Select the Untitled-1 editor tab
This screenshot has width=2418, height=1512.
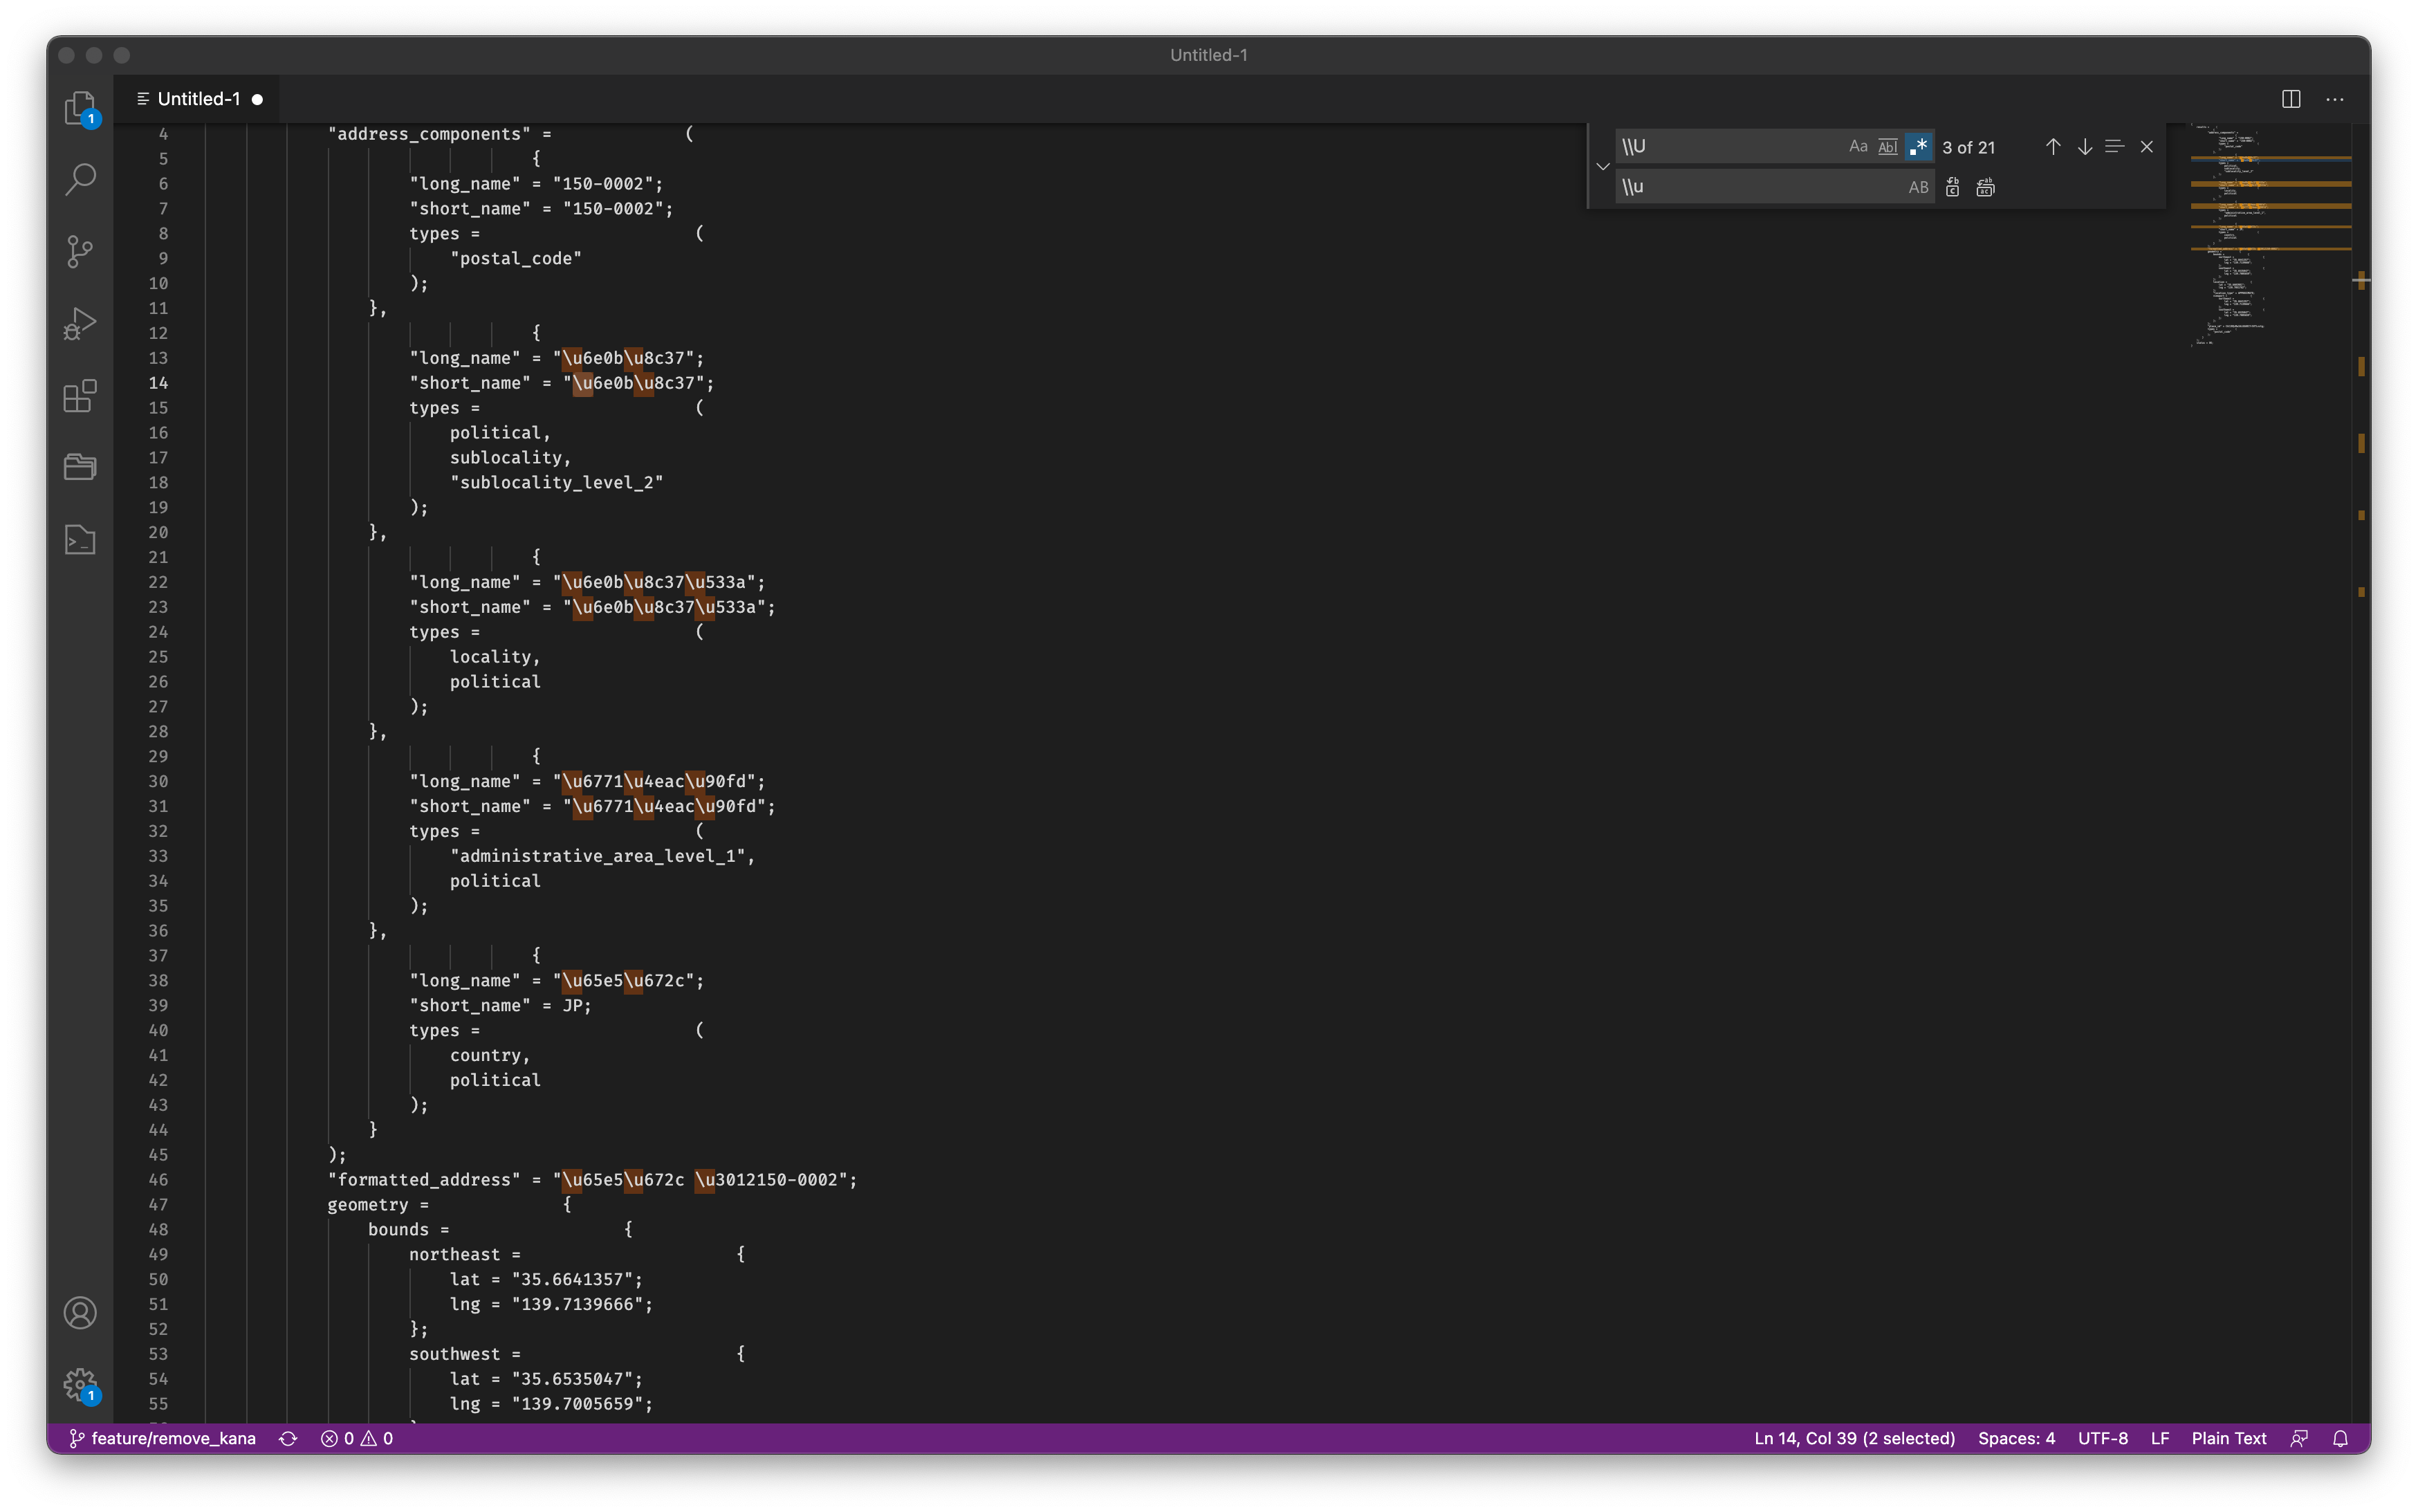click(198, 99)
